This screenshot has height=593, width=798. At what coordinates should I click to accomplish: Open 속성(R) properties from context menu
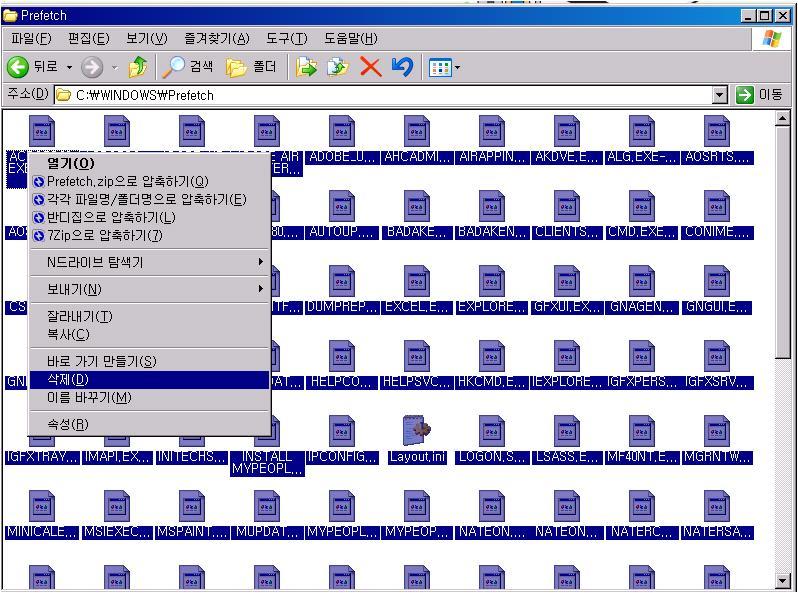(149, 425)
